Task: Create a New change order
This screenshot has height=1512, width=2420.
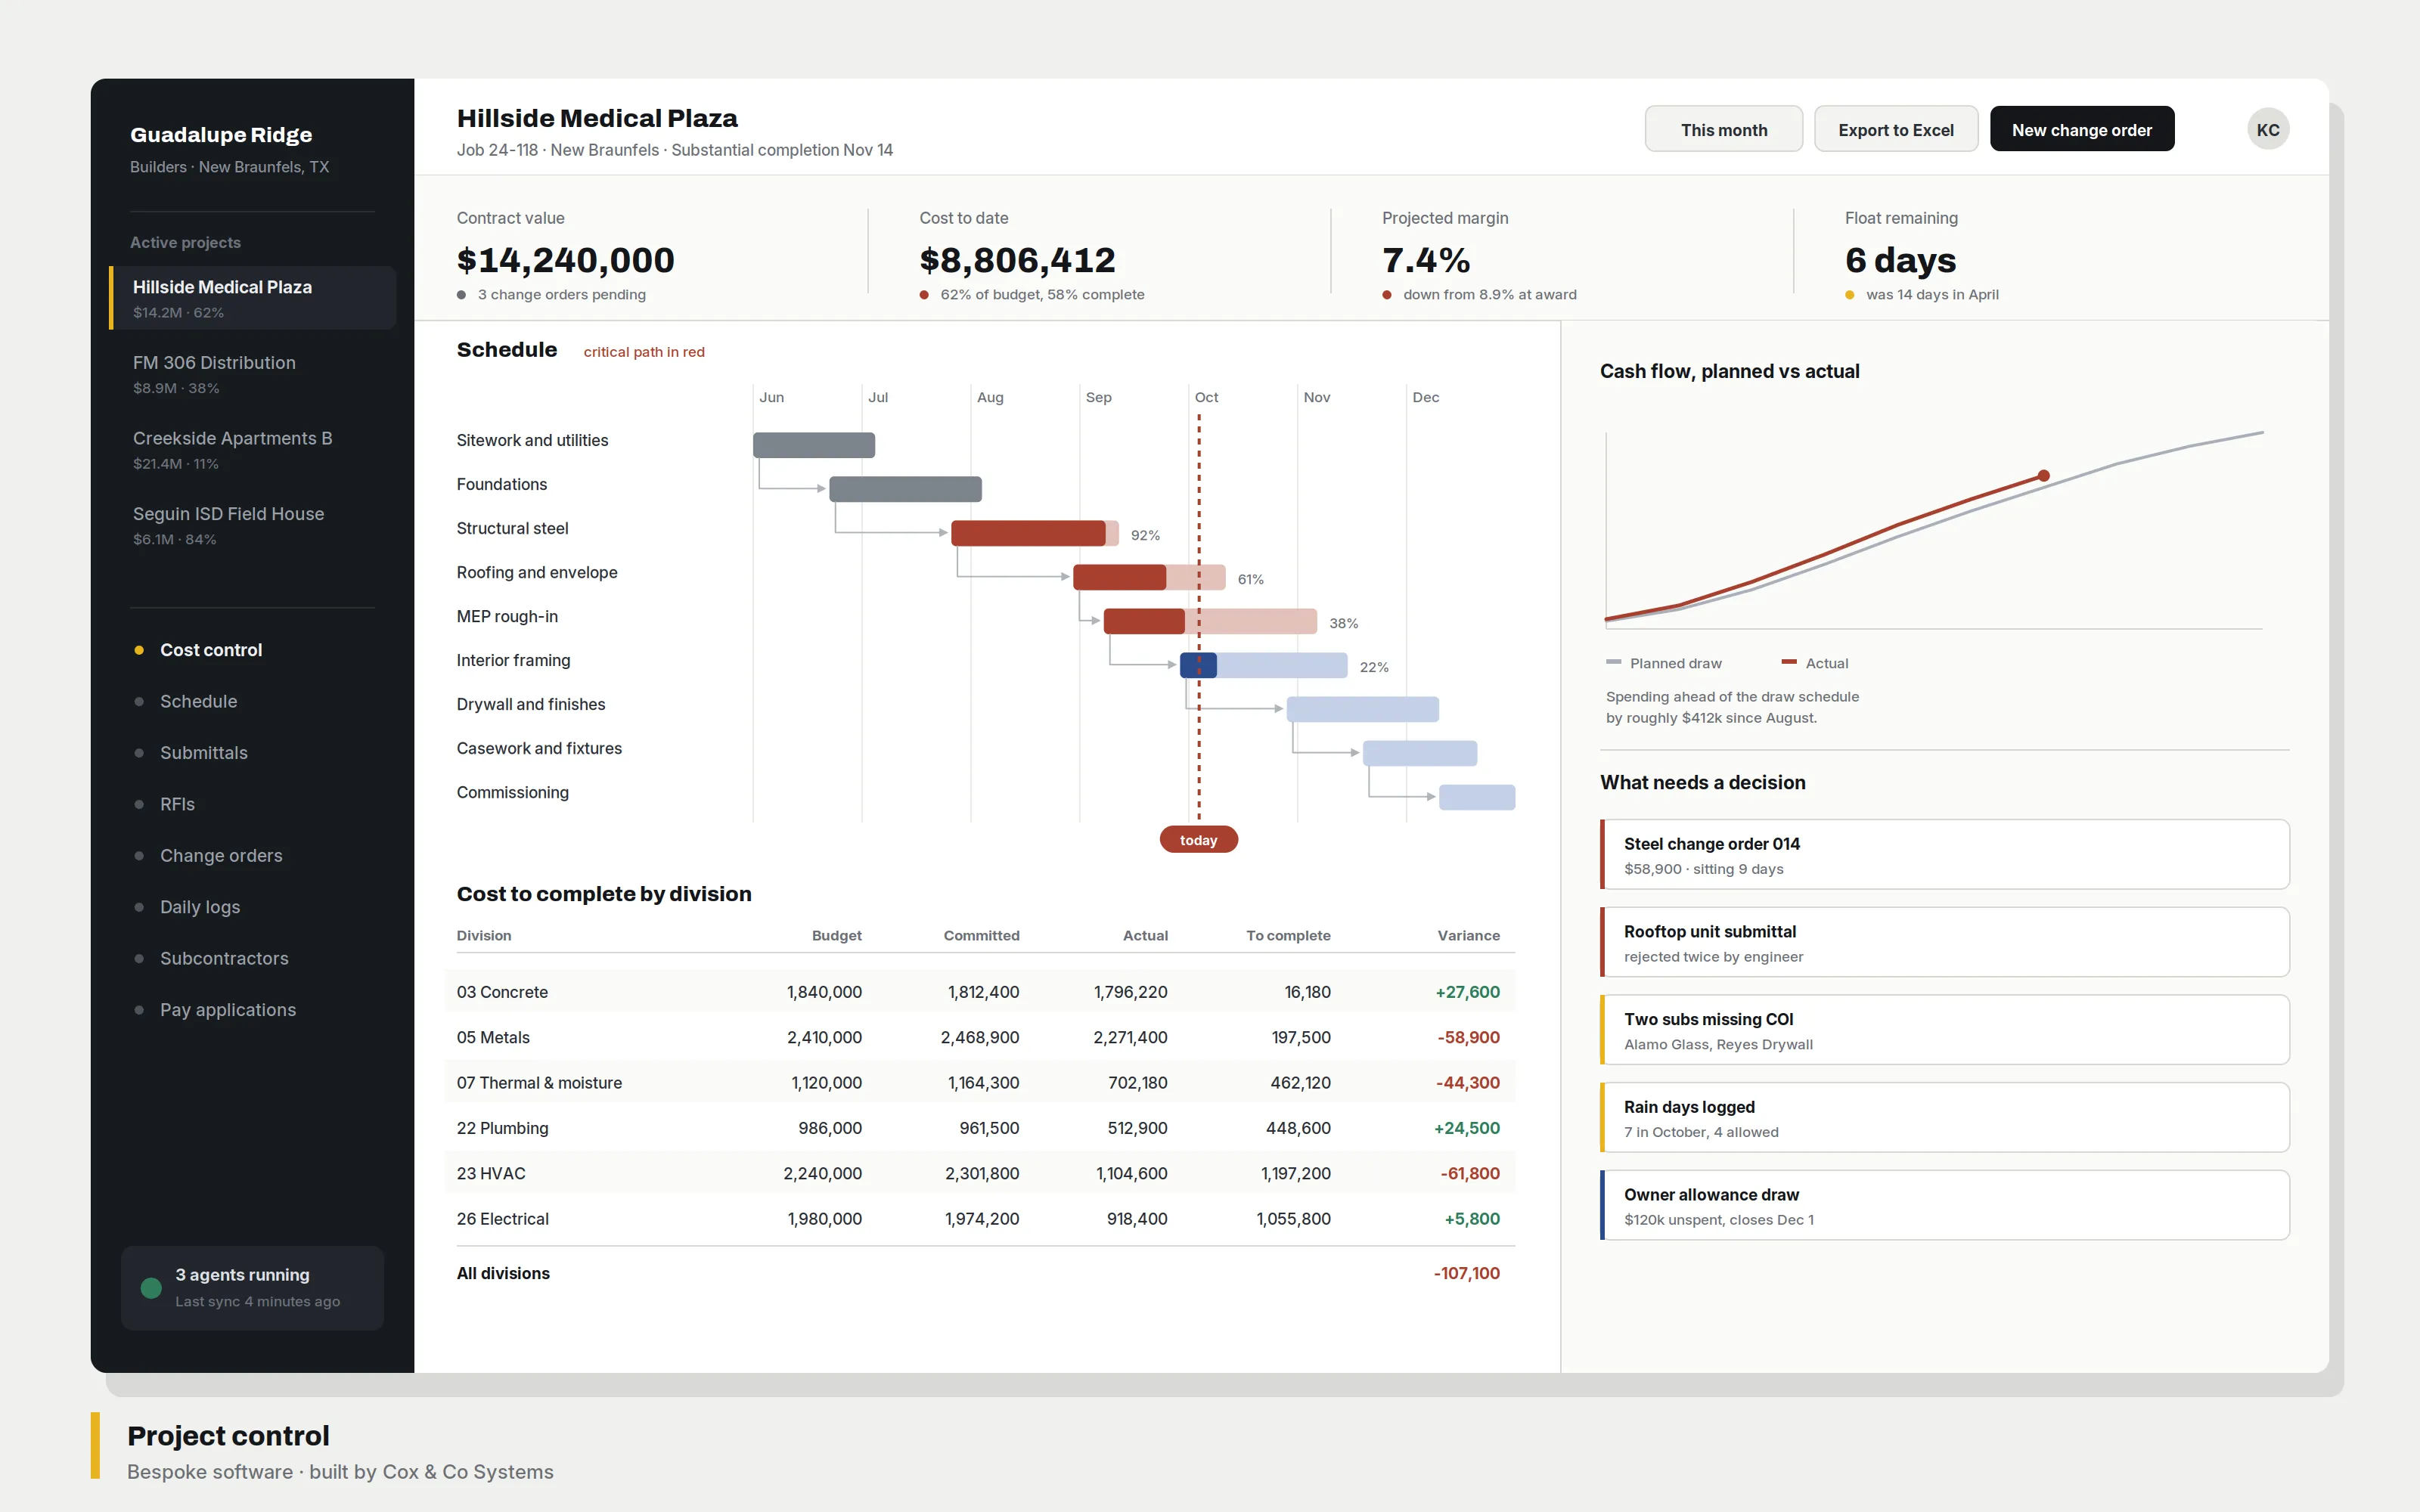Action: click(2081, 130)
